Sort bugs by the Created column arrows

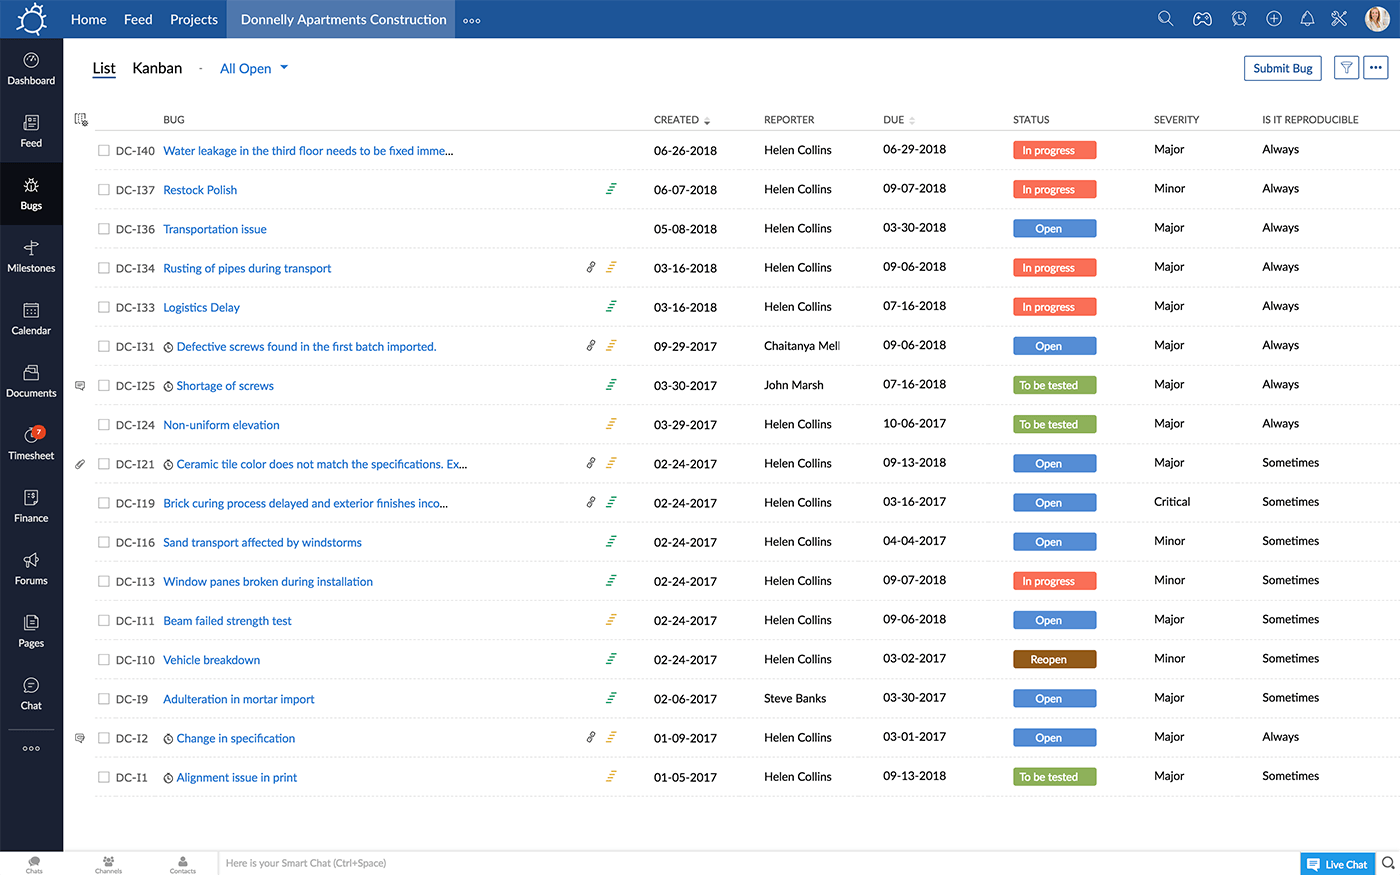point(707,119)
